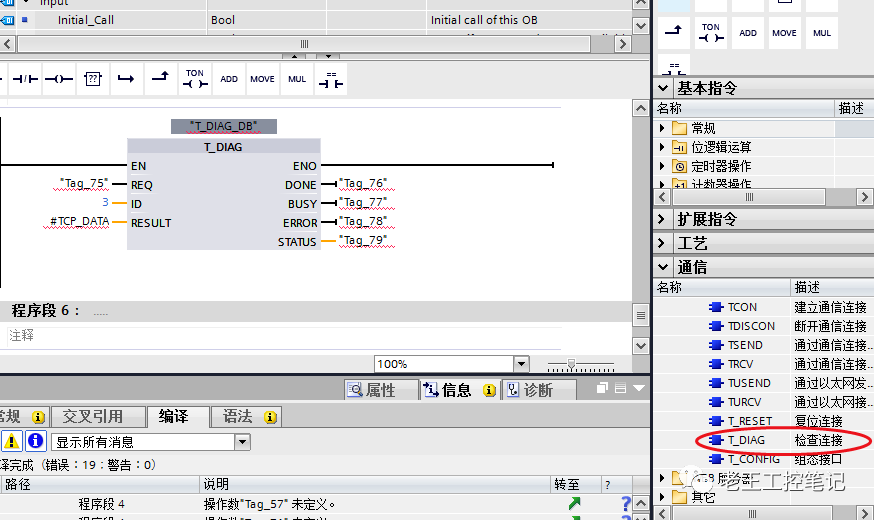Expand the 常规 folder
The image size is (874, 520).
click(662, 128)
